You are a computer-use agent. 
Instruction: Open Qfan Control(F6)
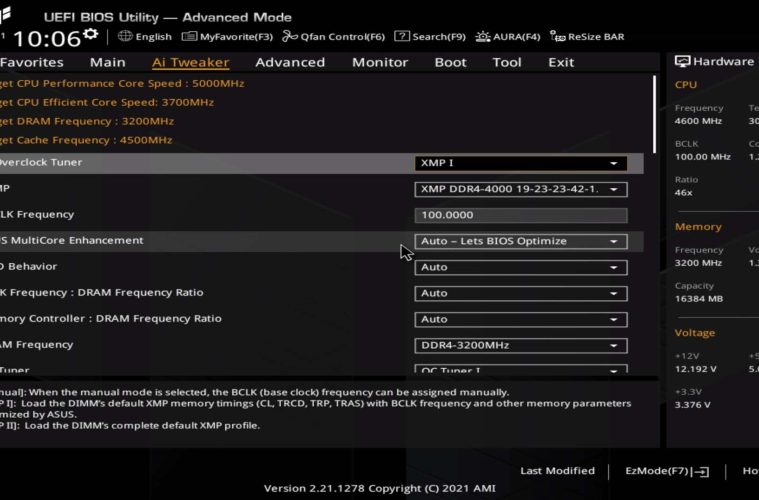334,36
